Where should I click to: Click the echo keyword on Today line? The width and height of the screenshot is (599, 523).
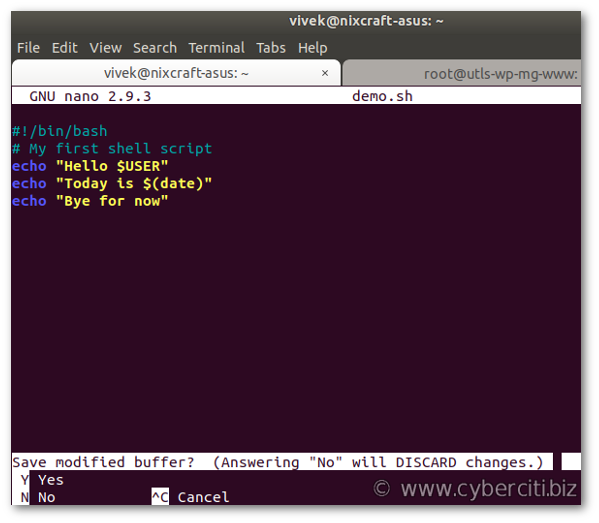pyautogui.click(x=29, y=184)
